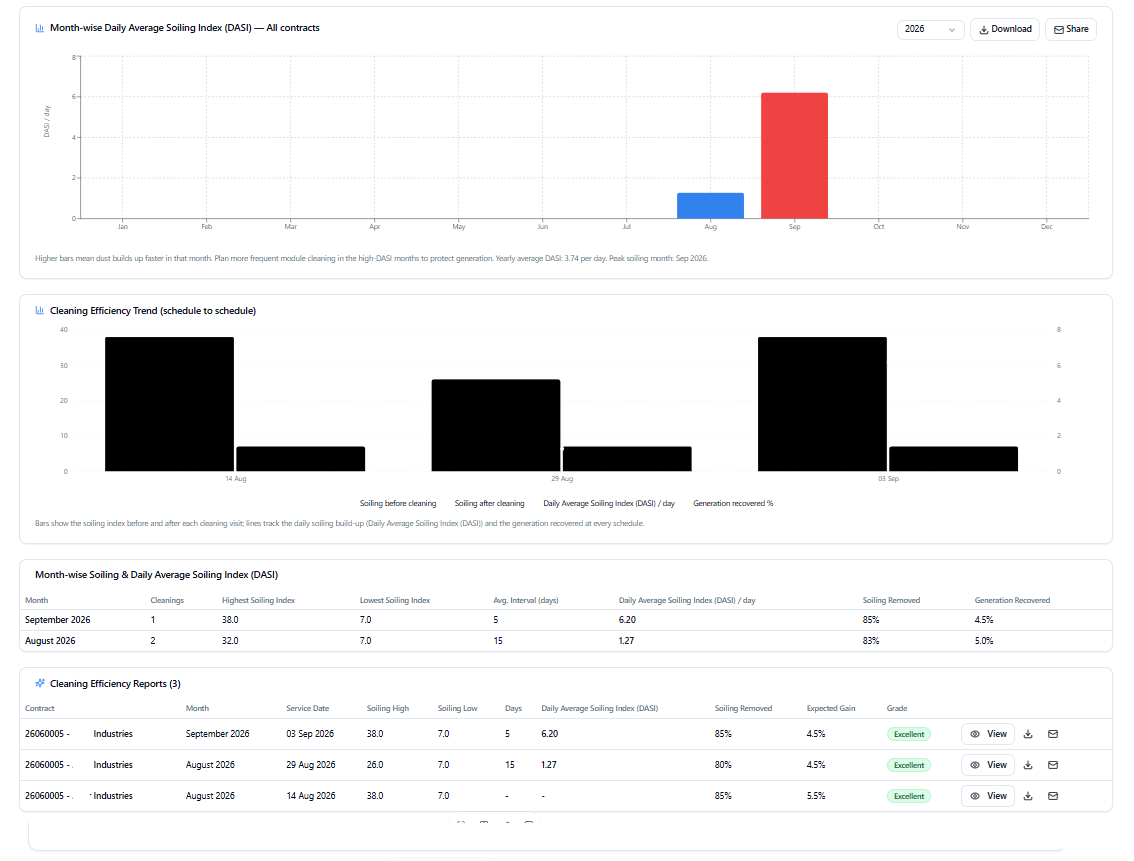Click the Cleanings column header
Screen dimensions: 1134x861
tap(167, 600)
